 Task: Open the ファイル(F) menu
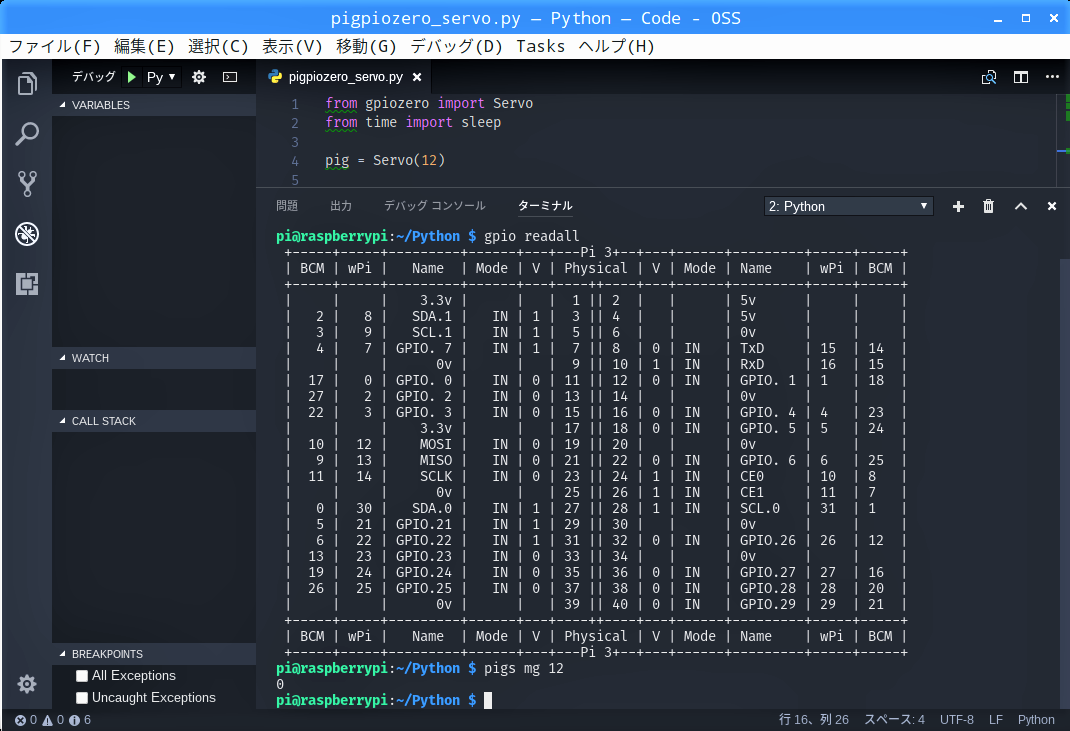click(x=55, y=46)
